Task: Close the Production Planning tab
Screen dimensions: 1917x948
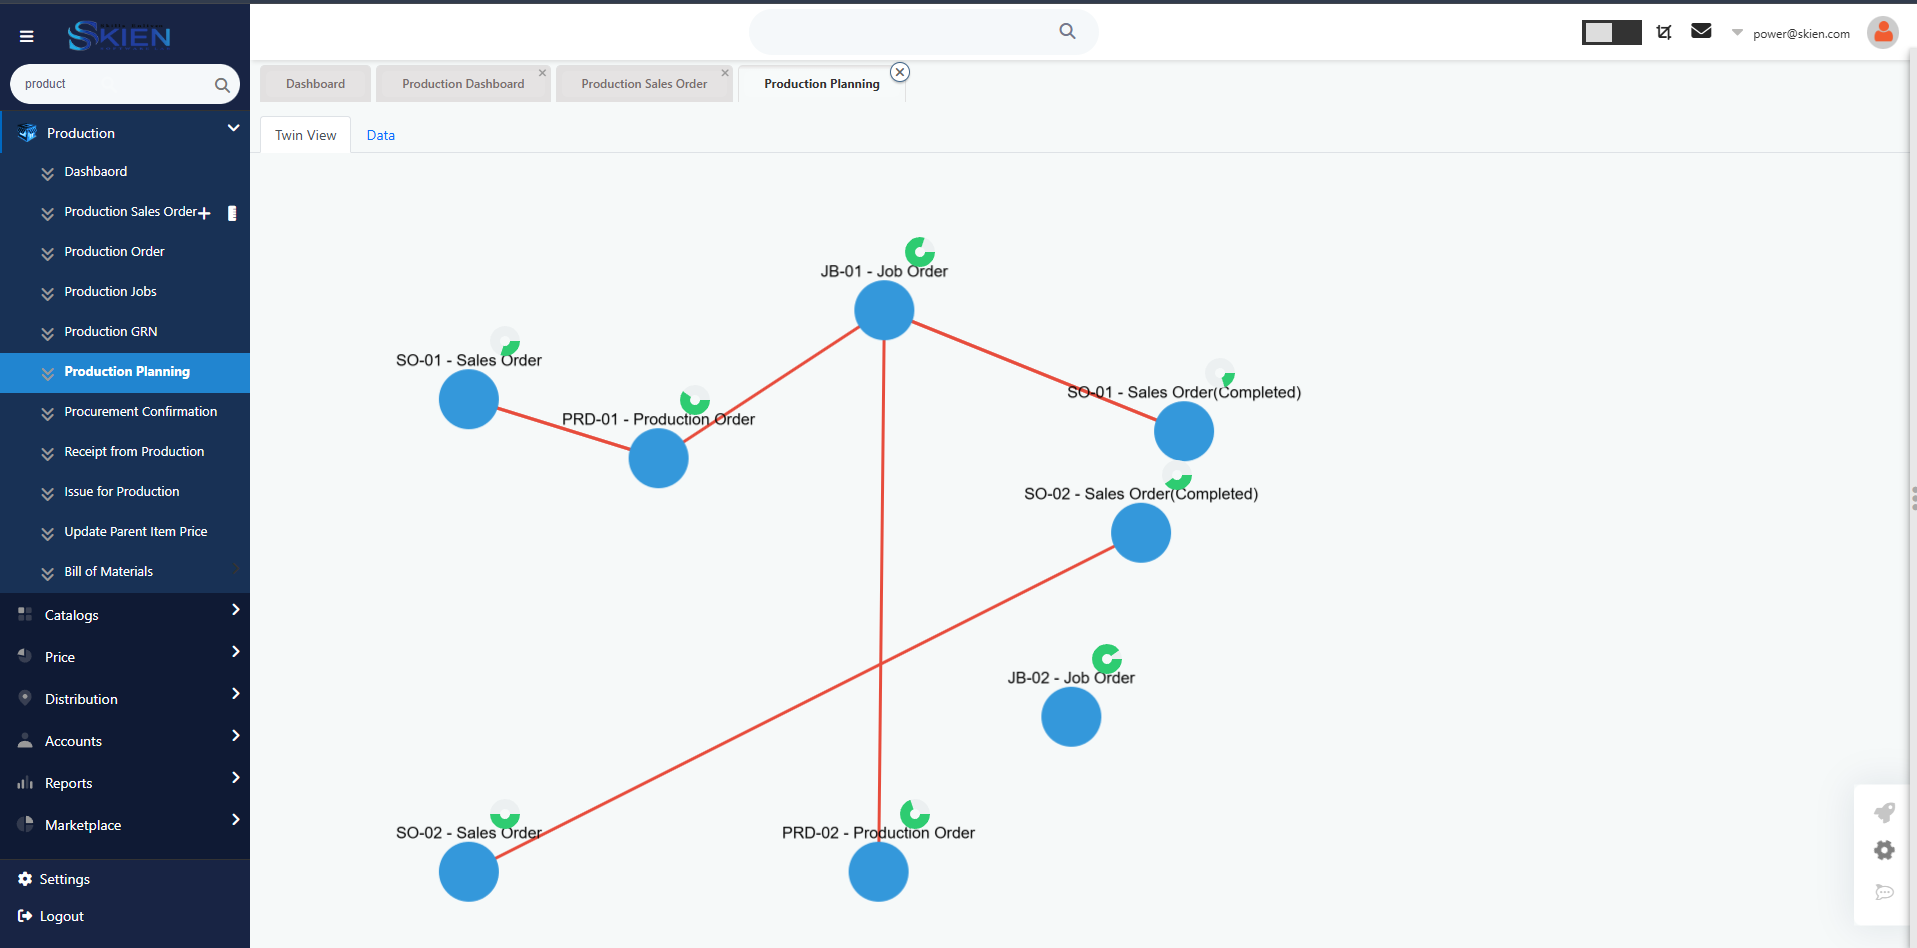Action: point(900,72)
